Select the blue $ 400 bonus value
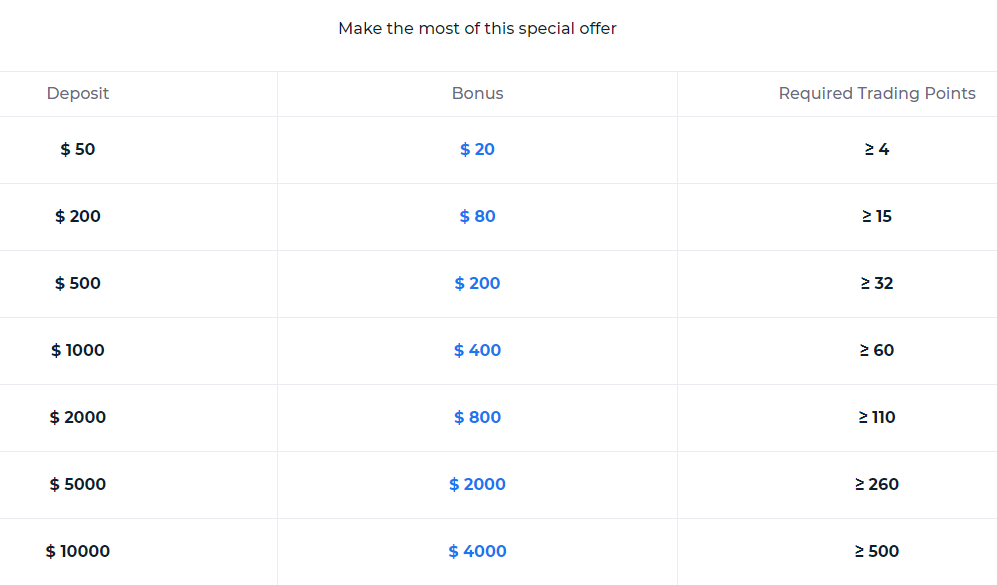Image resolution: width=997 pixels, height=585 pixels. tap(477, 350)
